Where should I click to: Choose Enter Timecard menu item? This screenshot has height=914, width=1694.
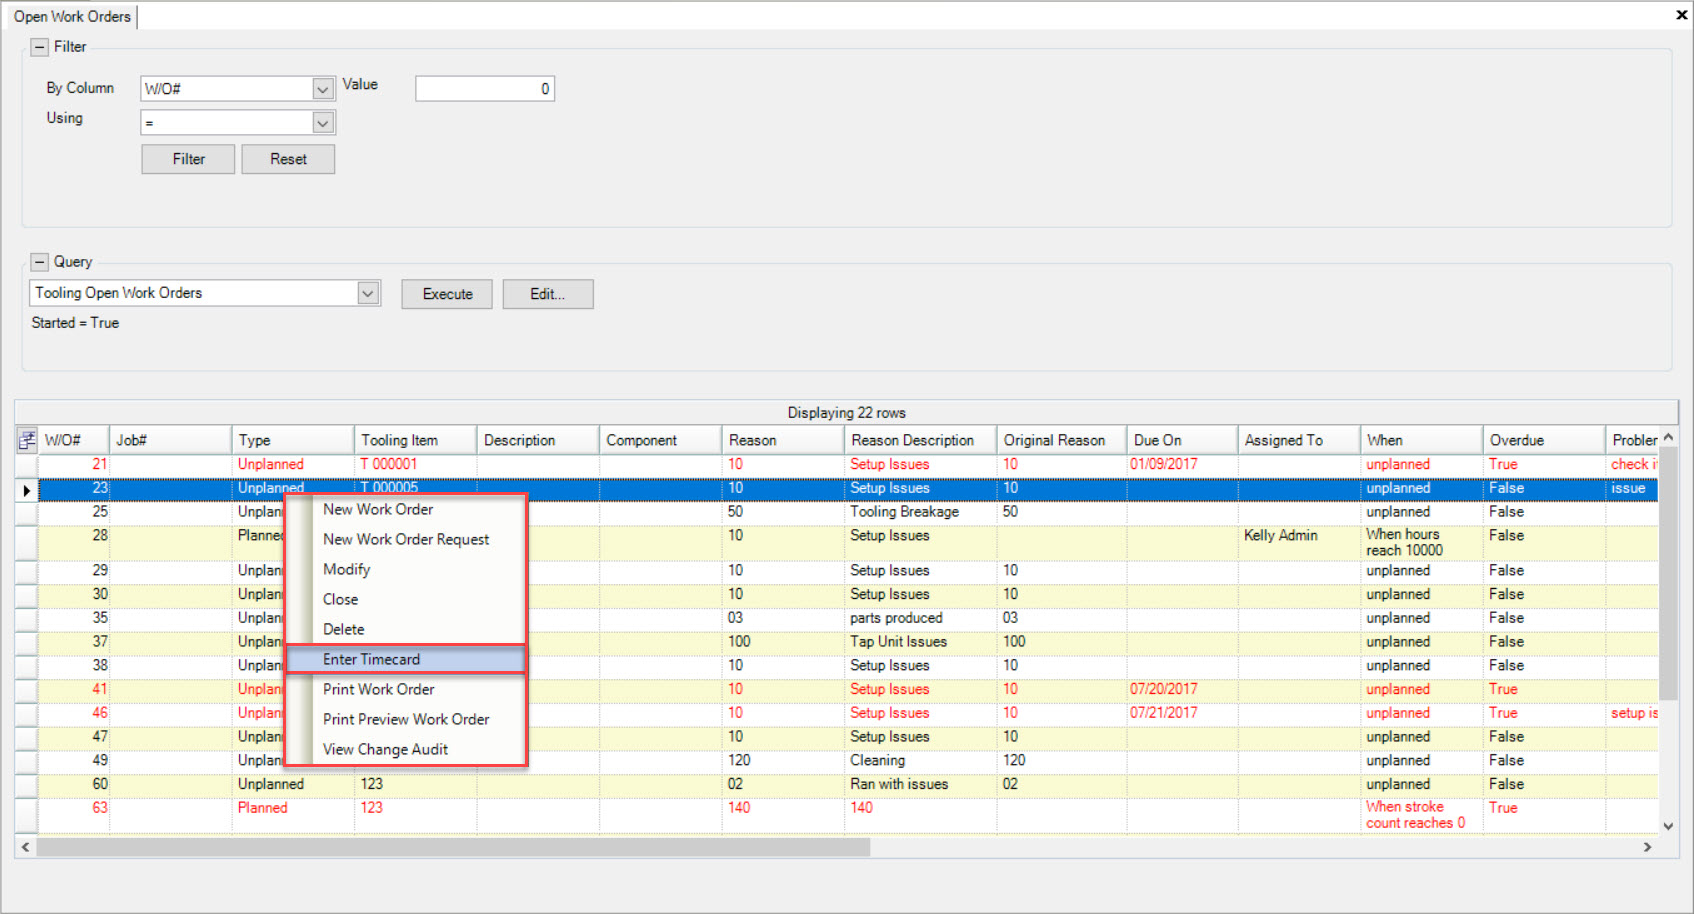[406, 659]
